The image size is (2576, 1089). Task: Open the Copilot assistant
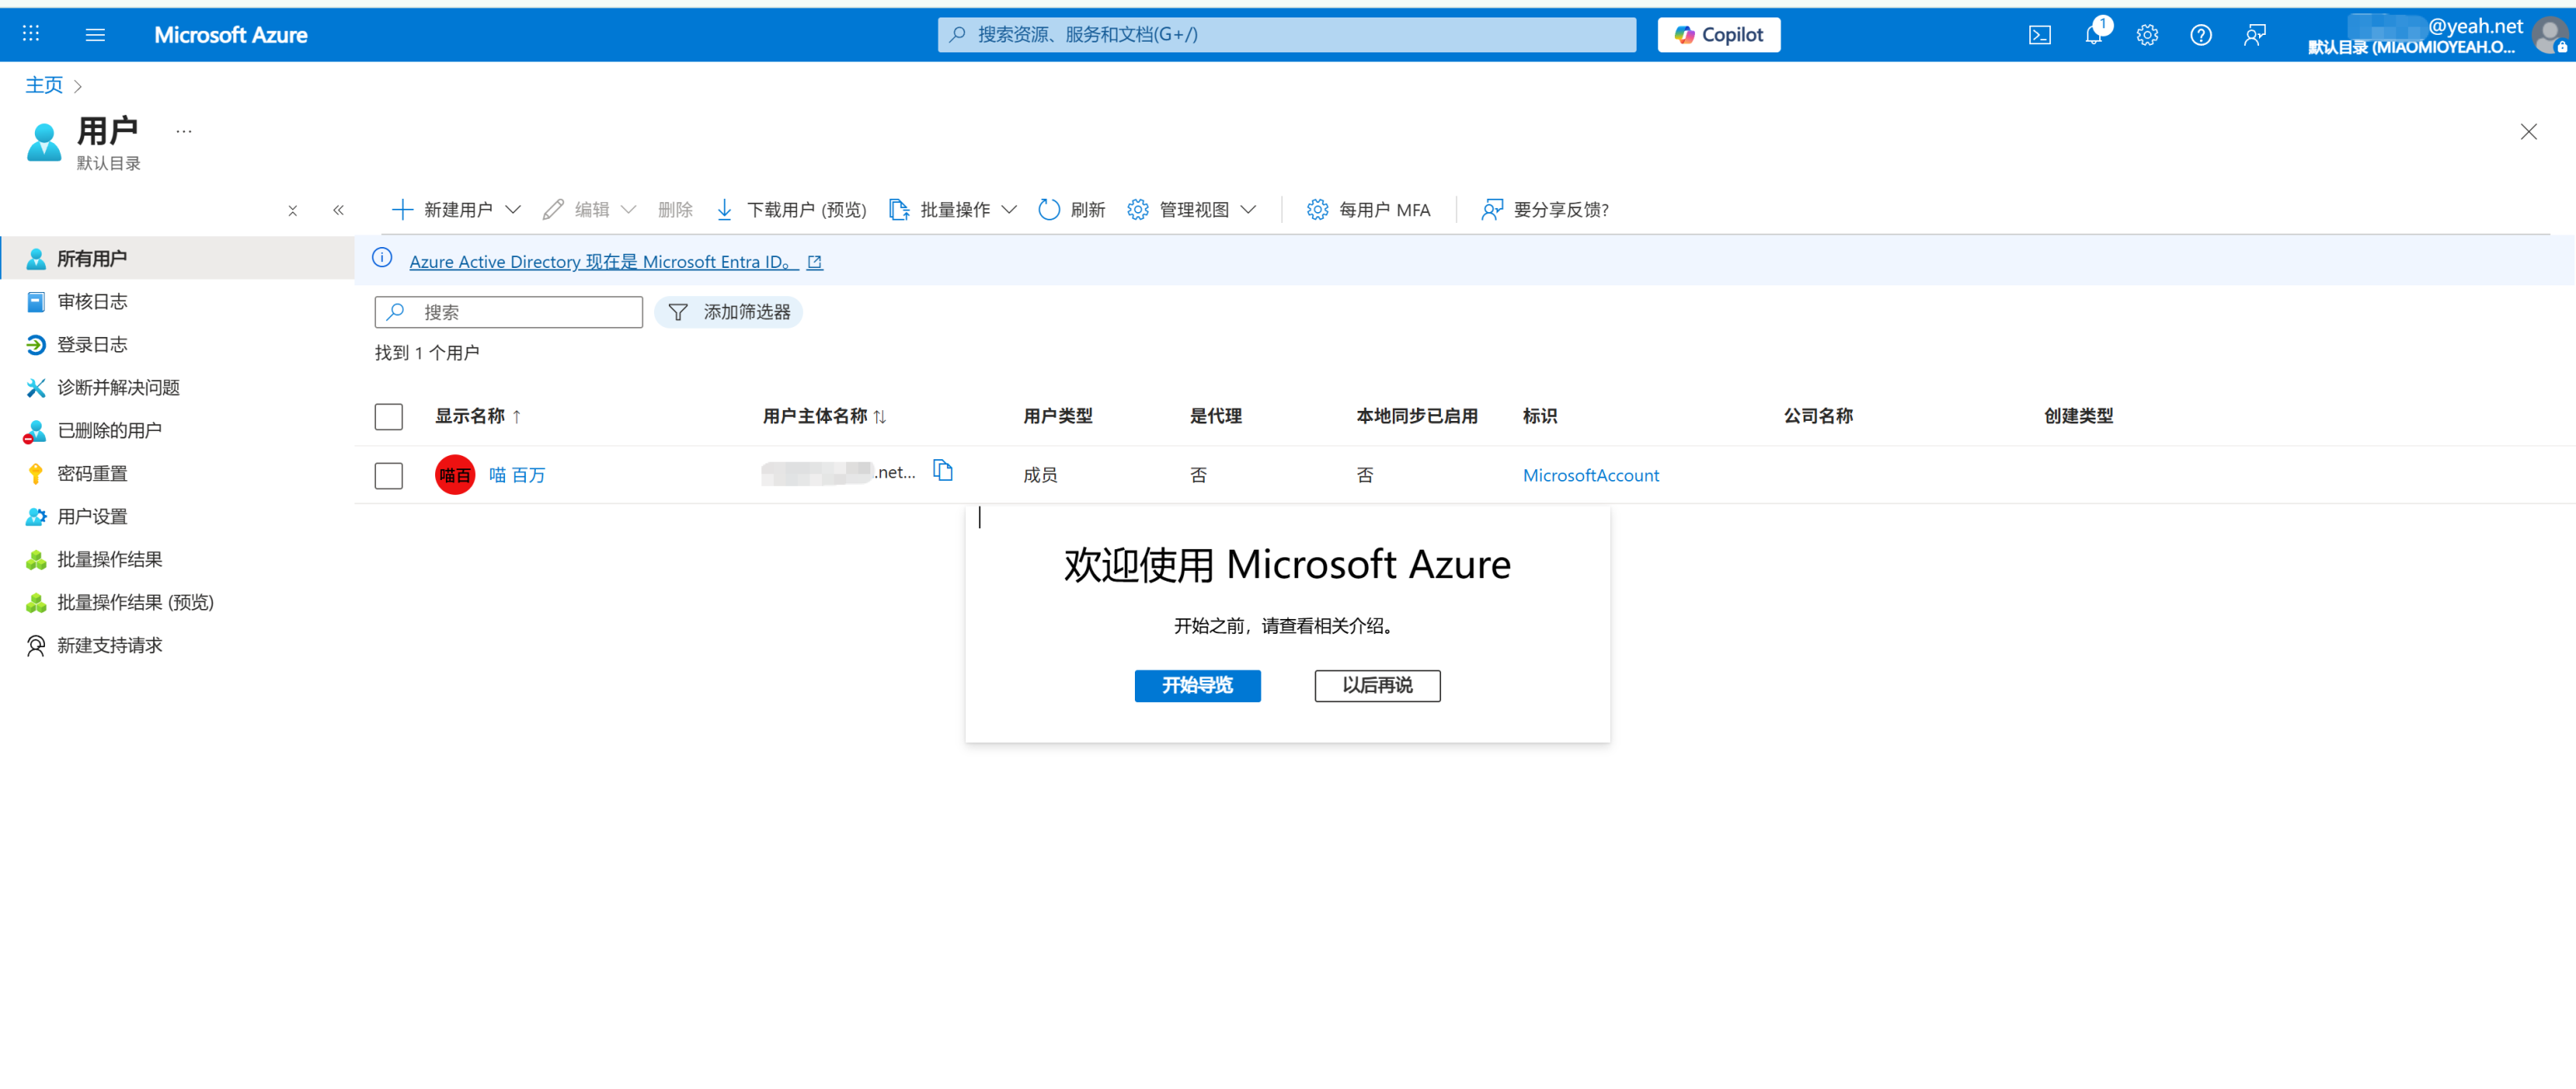pyautogui.click(x=1718, y=34)
